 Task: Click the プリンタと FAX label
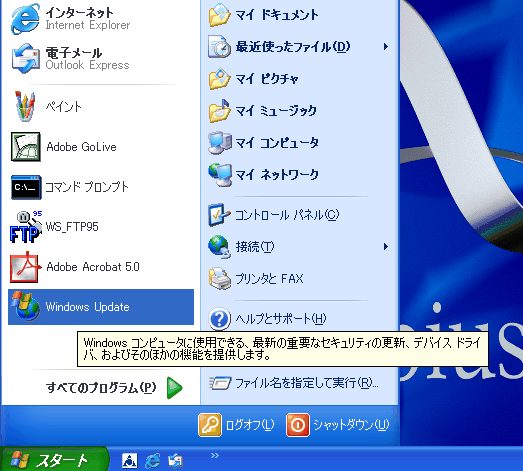(270, 279)
